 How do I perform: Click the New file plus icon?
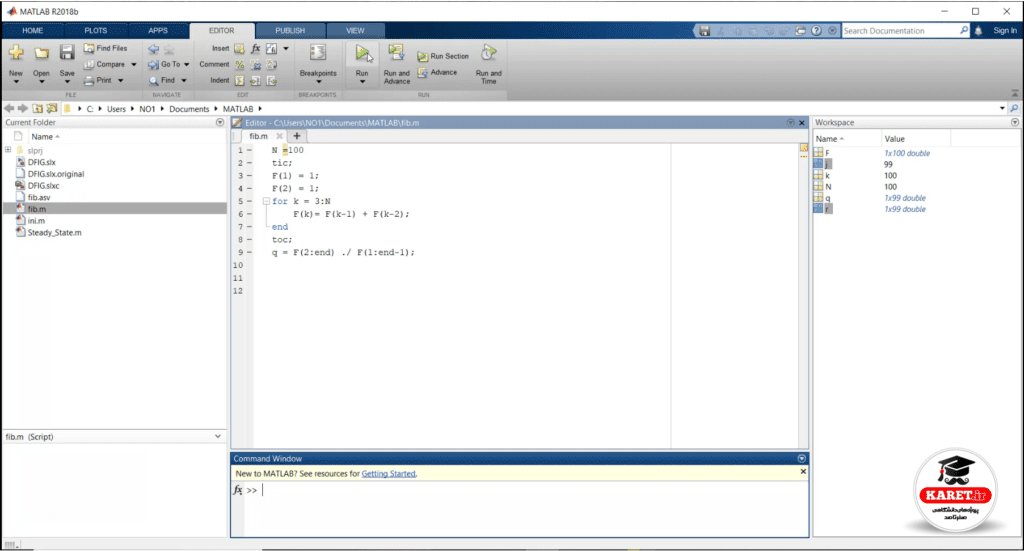(x=16, y=53)
